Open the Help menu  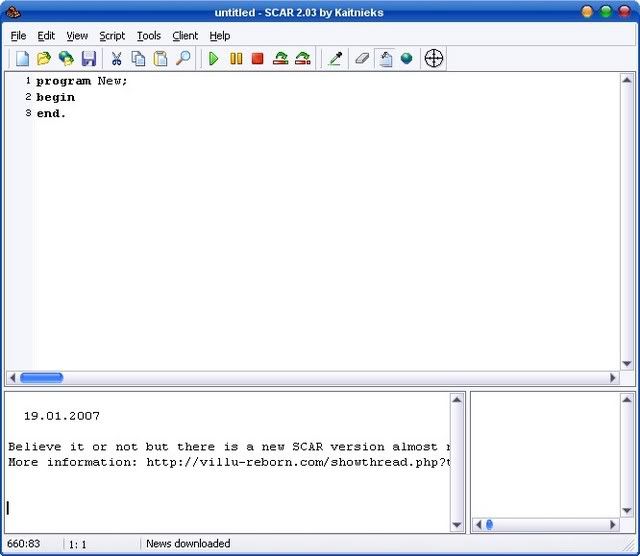[x=219, y=36]
